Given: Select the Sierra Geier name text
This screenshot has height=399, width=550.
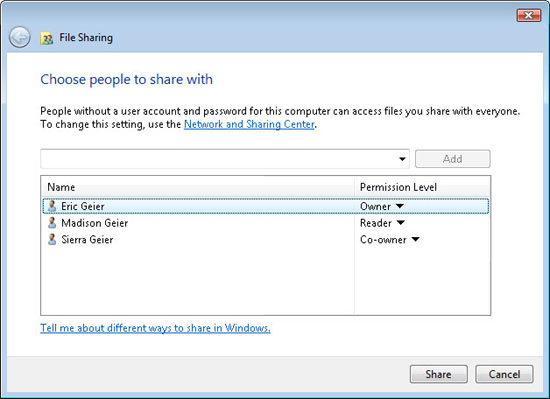Looking at the screenshot, I should click(87, 239).
